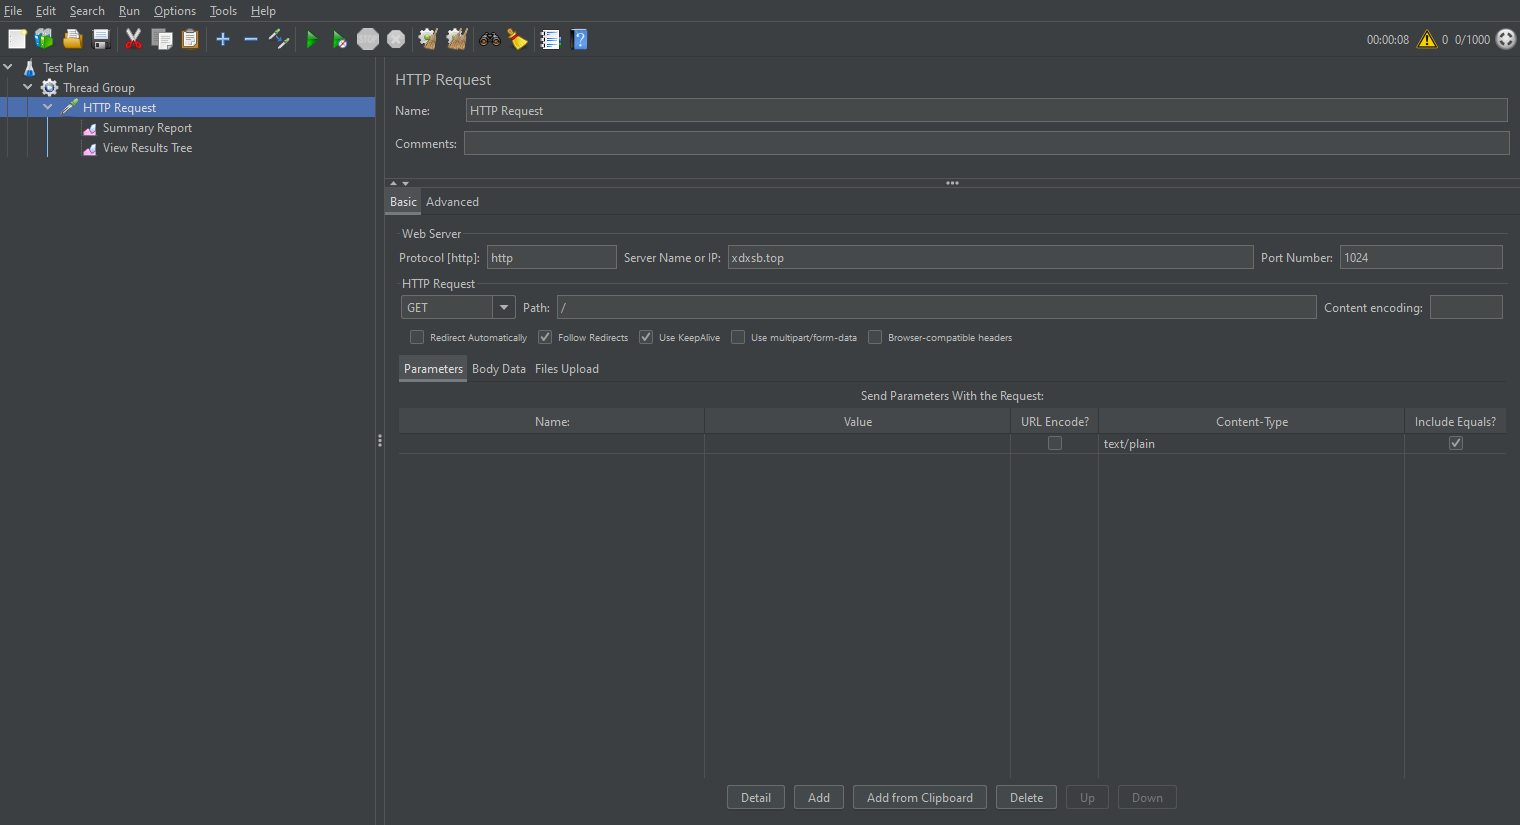The width and height of the screenshot is (1520, 825).
Task: Open the GET method dropdown
Action: coord(504,308)
